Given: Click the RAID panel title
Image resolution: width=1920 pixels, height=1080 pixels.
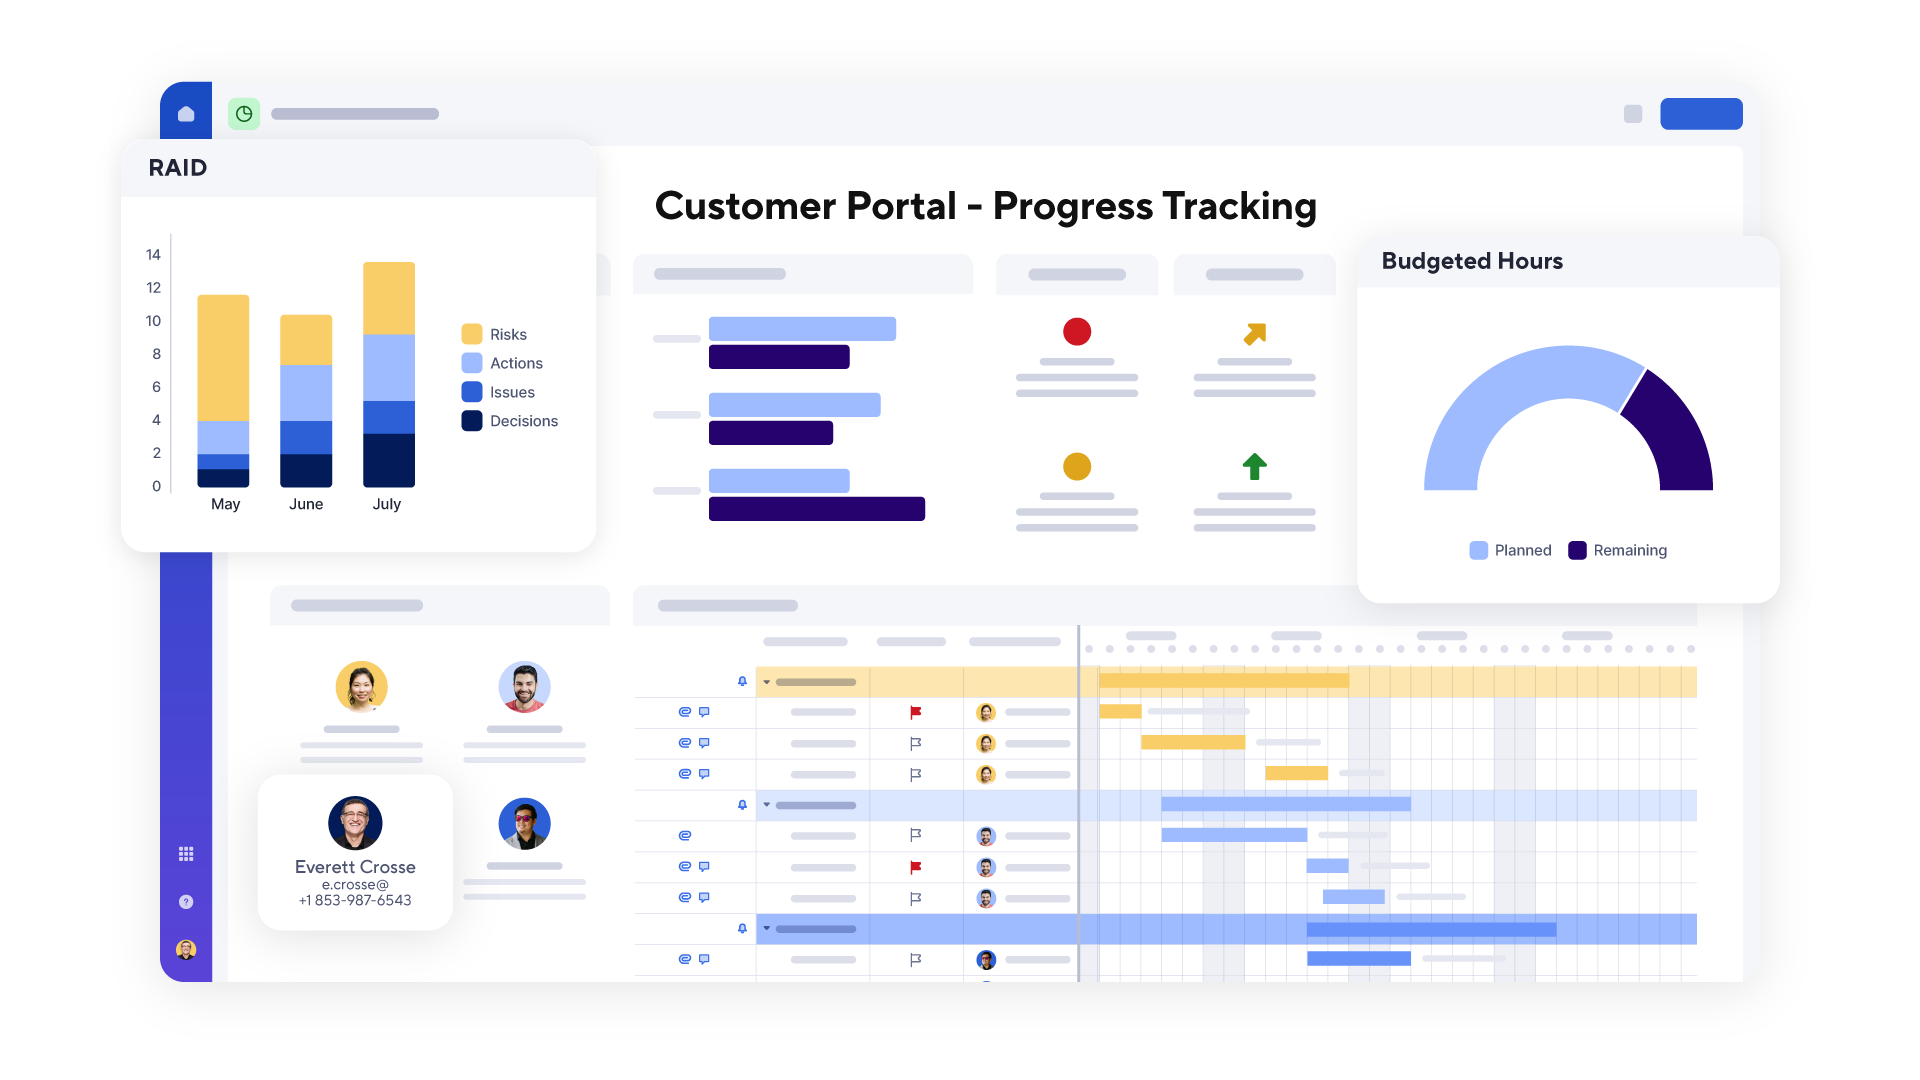Looking at the screenshot, I should tap(178, 168).
